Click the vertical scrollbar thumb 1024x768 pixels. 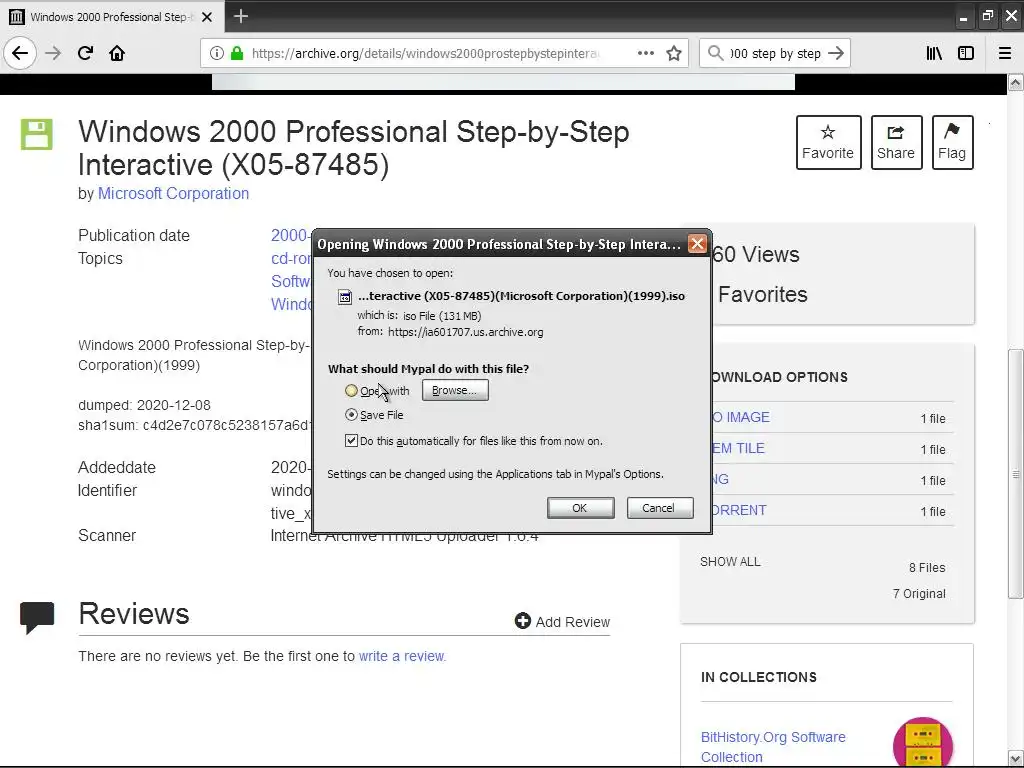pos(1016,473)
